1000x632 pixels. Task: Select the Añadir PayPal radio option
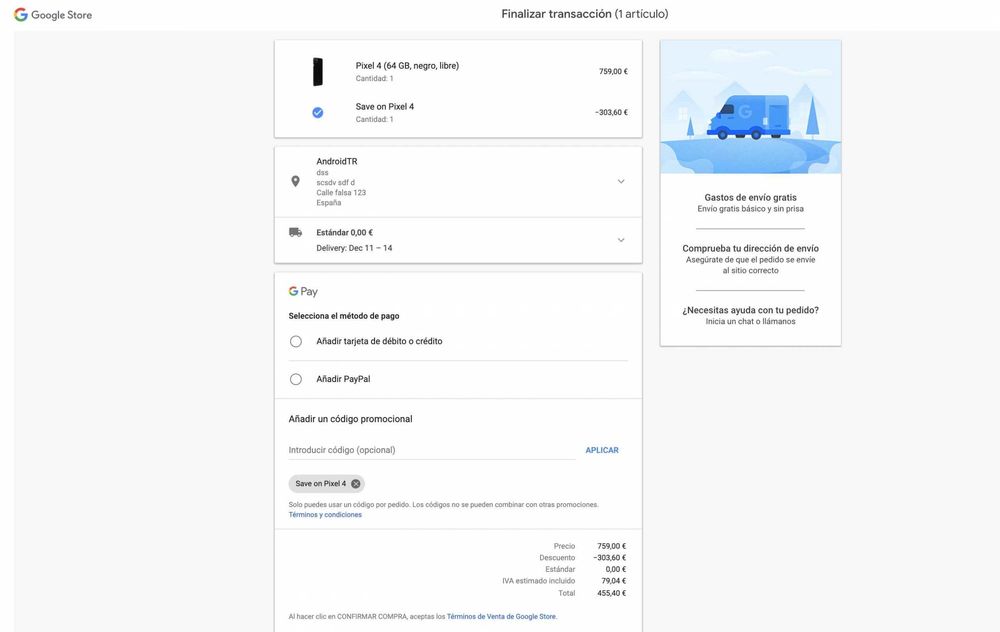pyautogui.click(x=296, y=379)
